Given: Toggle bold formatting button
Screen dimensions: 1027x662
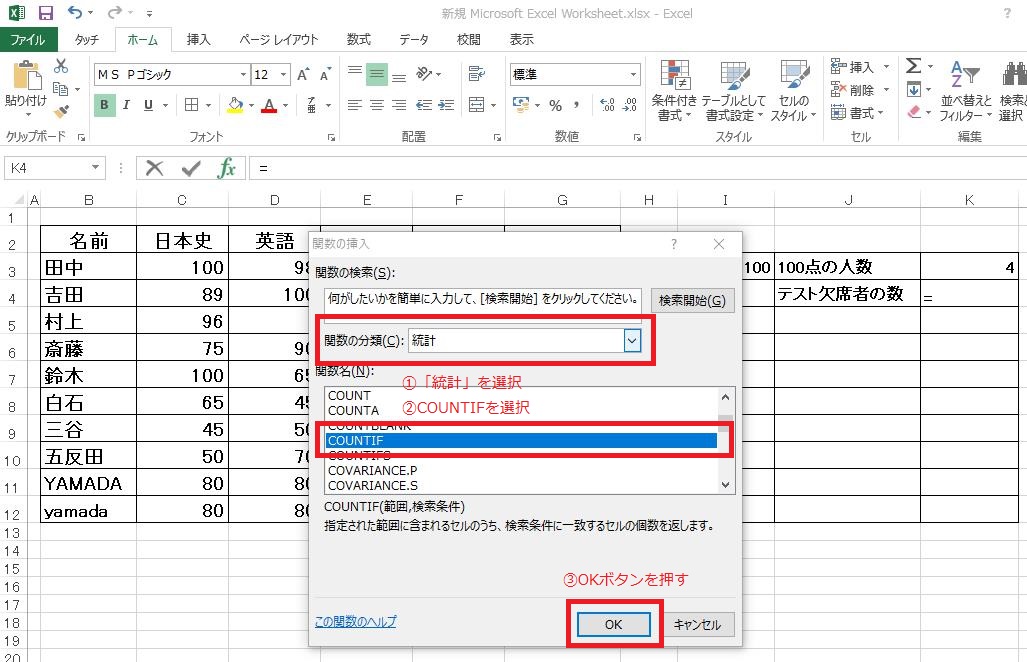Looking at the screenshot, I should coord(105,105).
